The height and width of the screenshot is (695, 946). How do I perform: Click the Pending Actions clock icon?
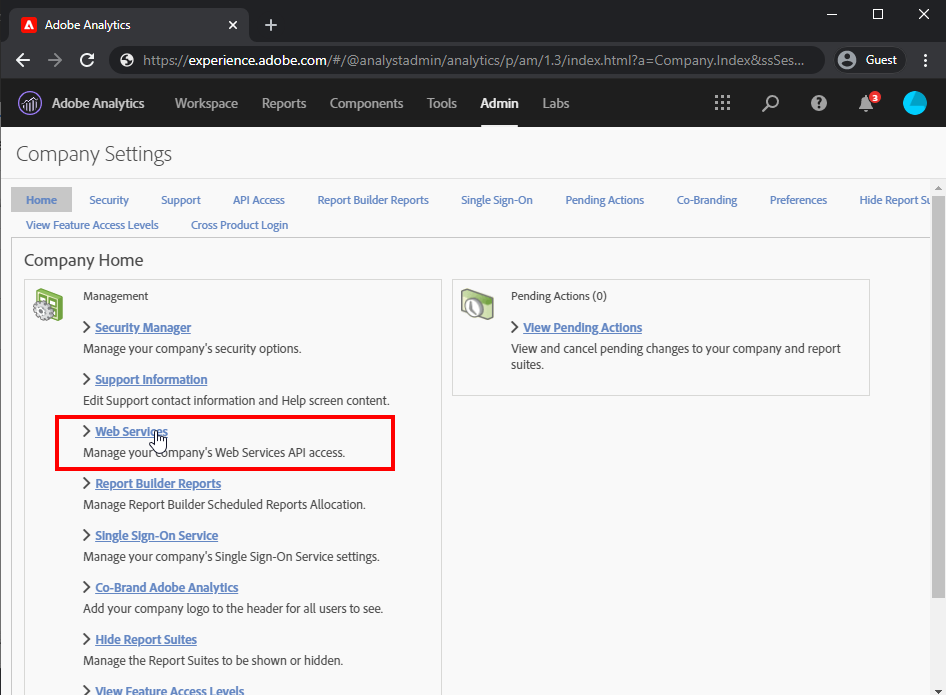click(x=477, y=303)
